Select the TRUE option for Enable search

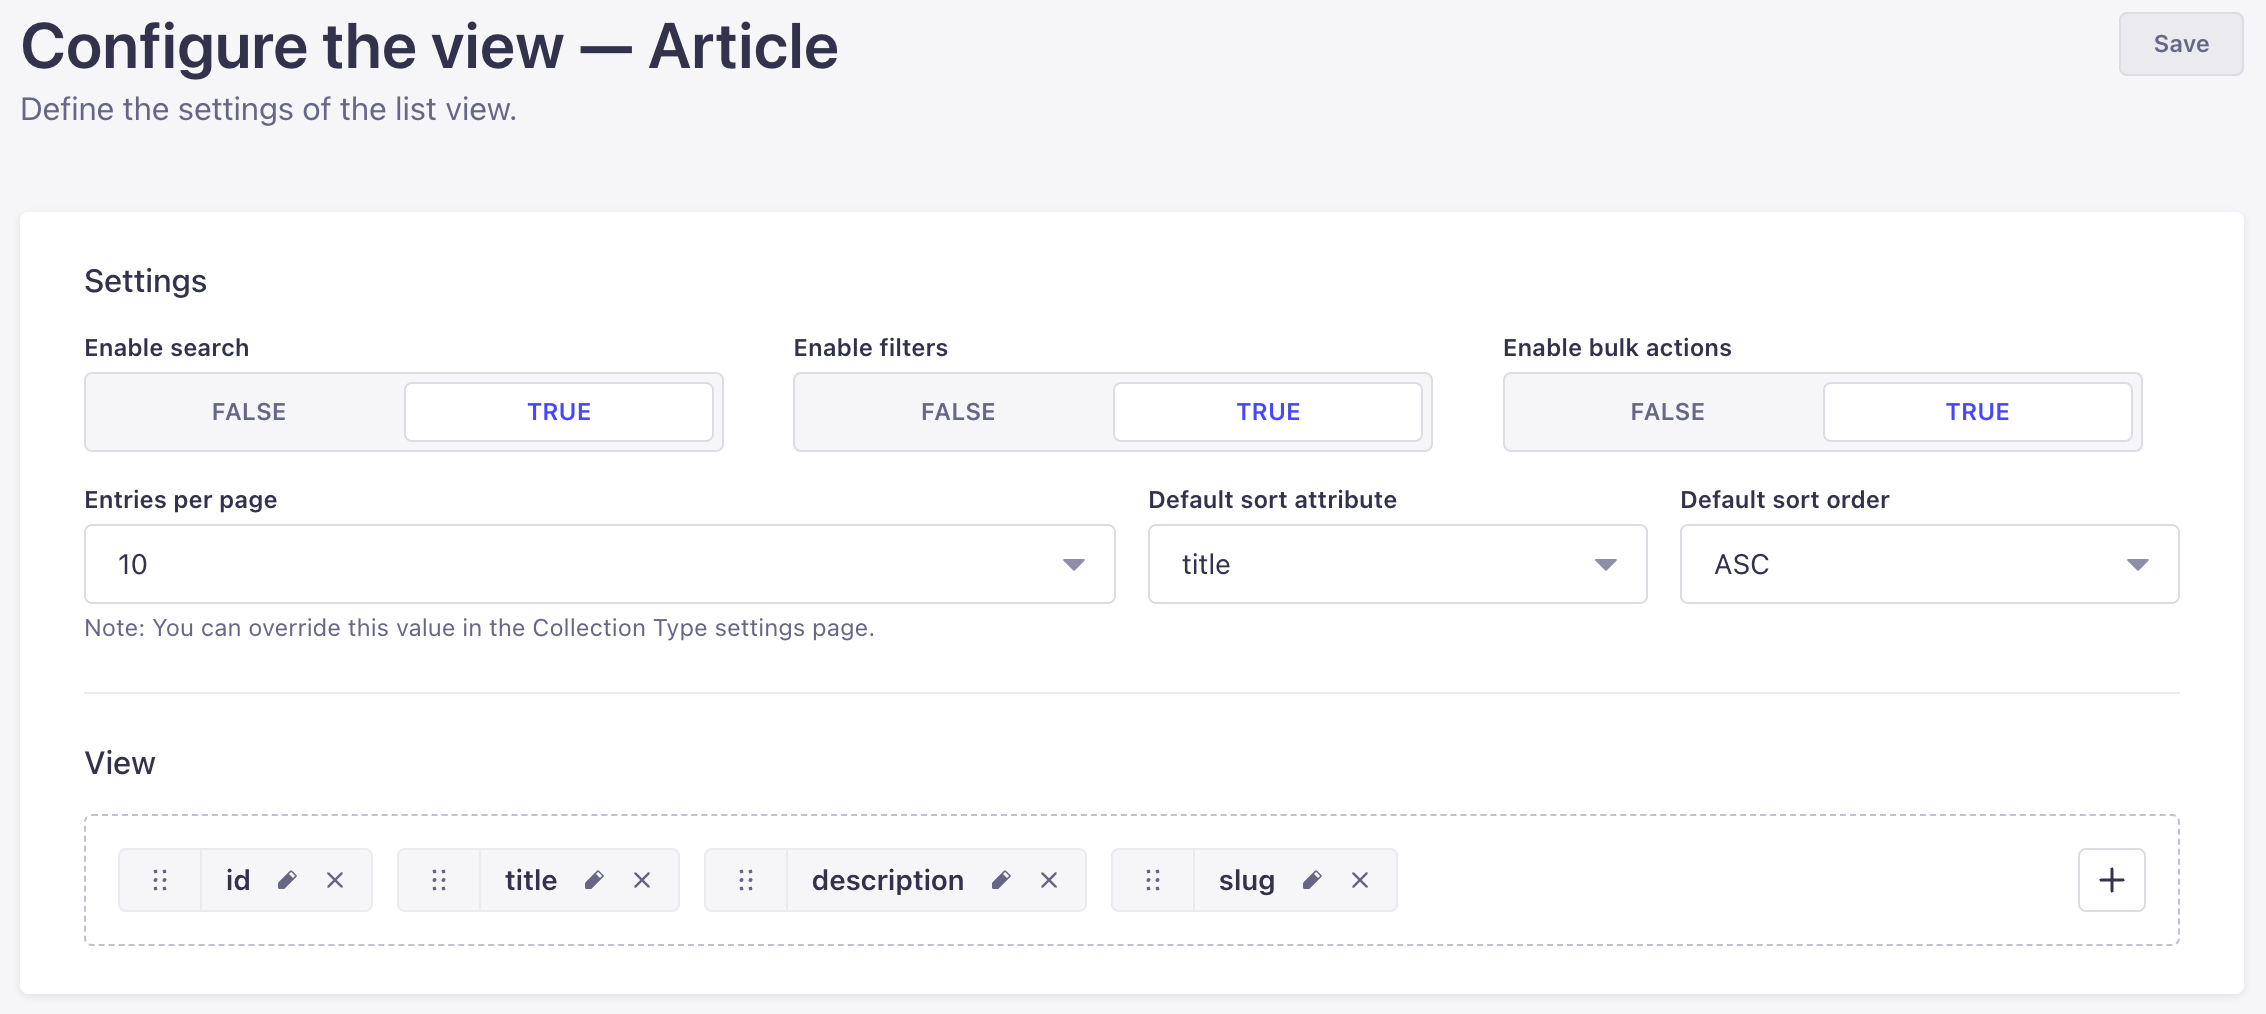click(558, 411)
